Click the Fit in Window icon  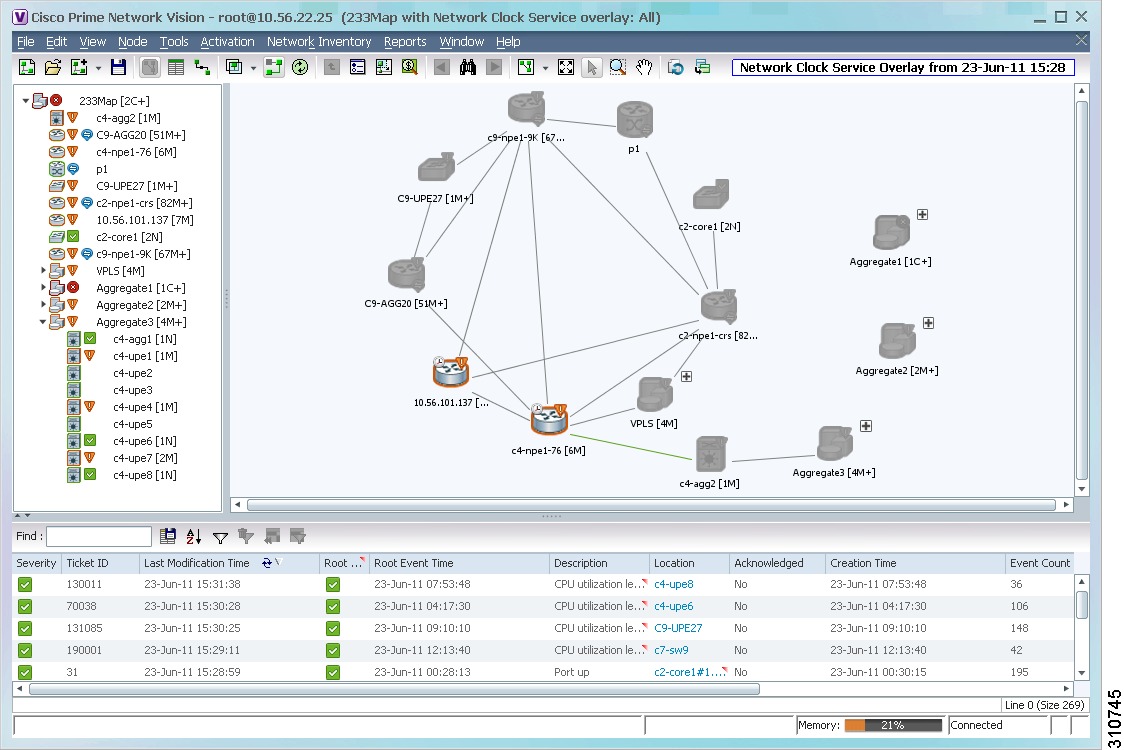point(566,67)
